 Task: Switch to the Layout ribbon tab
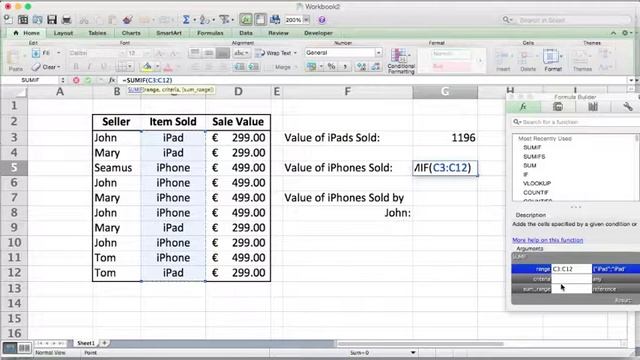[63, 33]
